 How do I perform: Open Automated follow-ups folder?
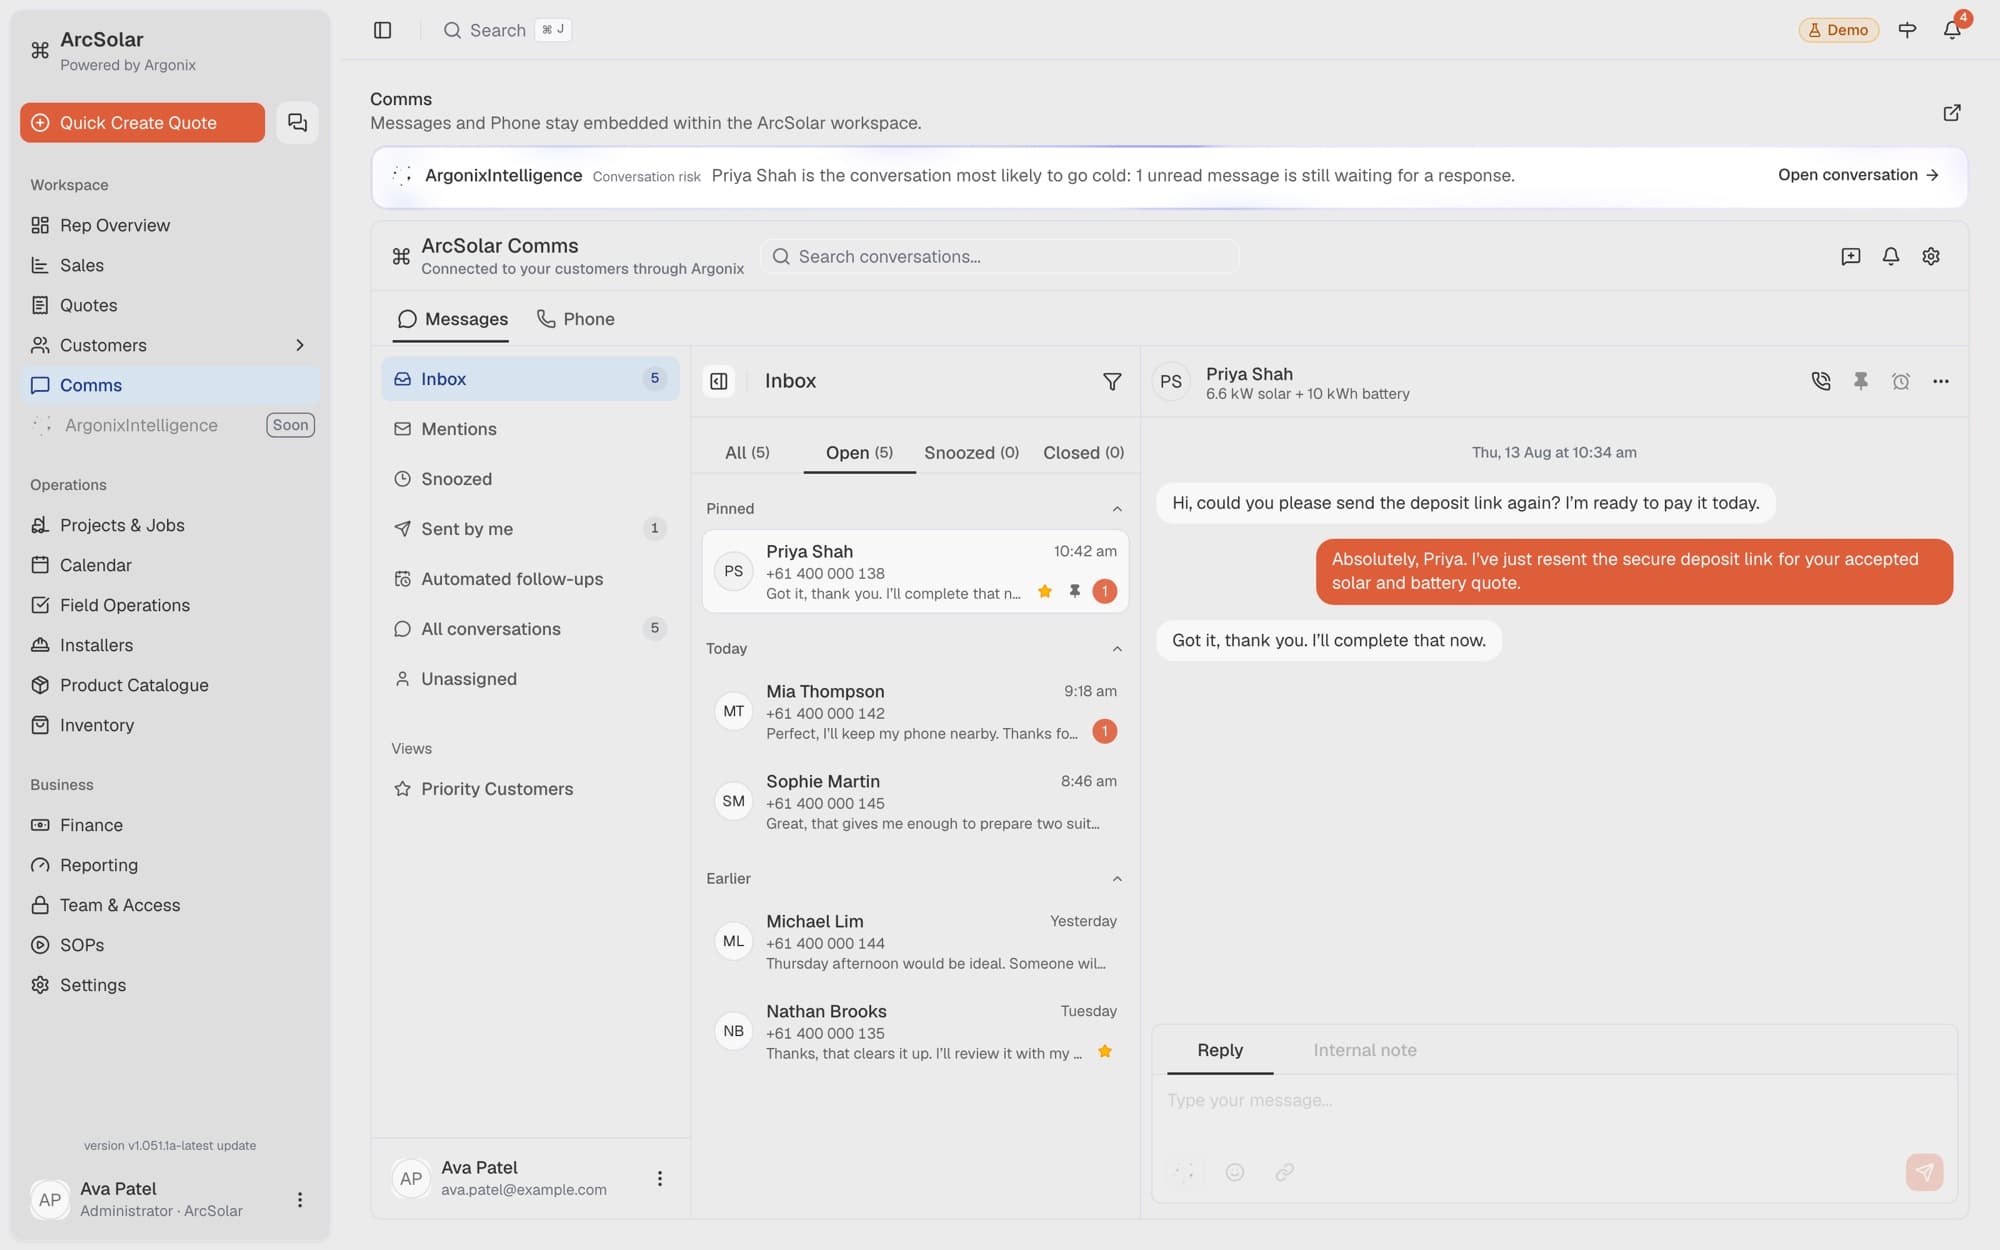[x=530, y=579]
